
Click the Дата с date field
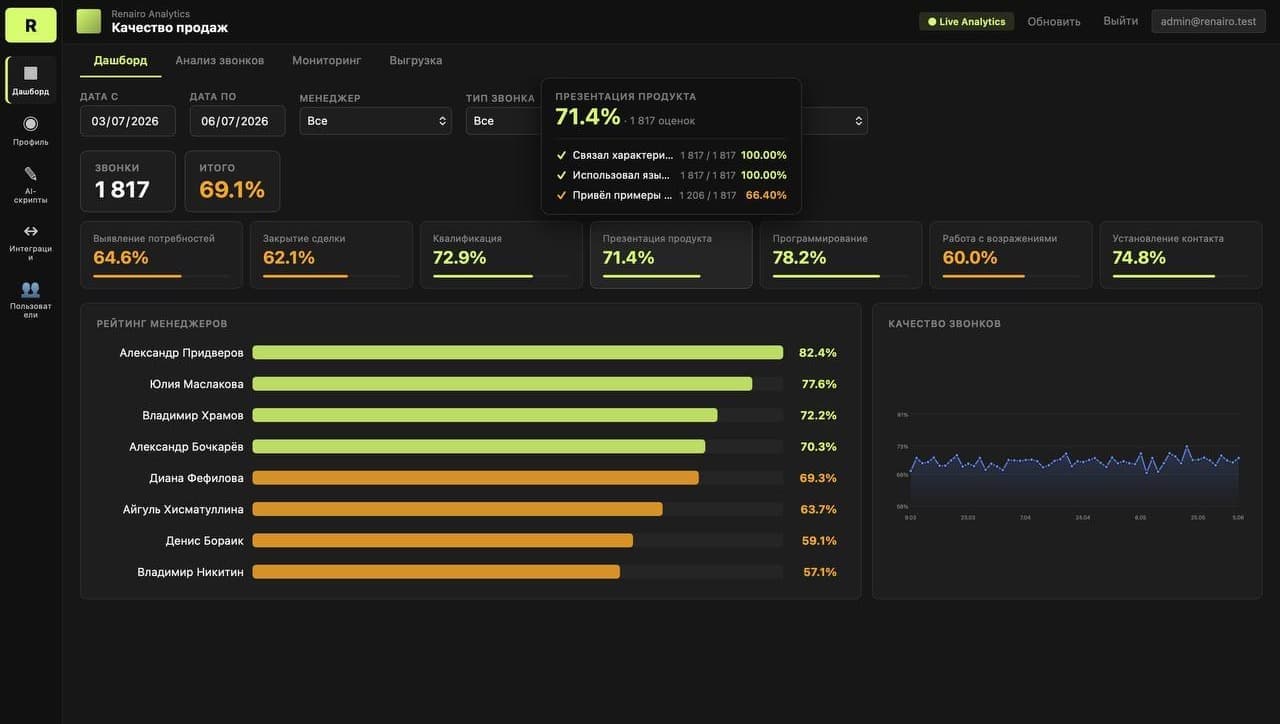[x=128, y=121]
